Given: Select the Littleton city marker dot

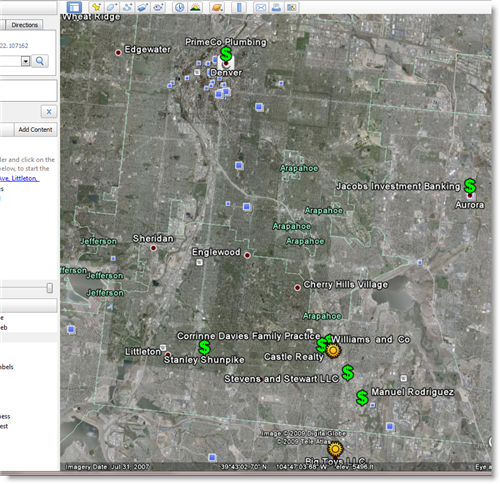Looking at the screenshot, I should pos(168,355).
